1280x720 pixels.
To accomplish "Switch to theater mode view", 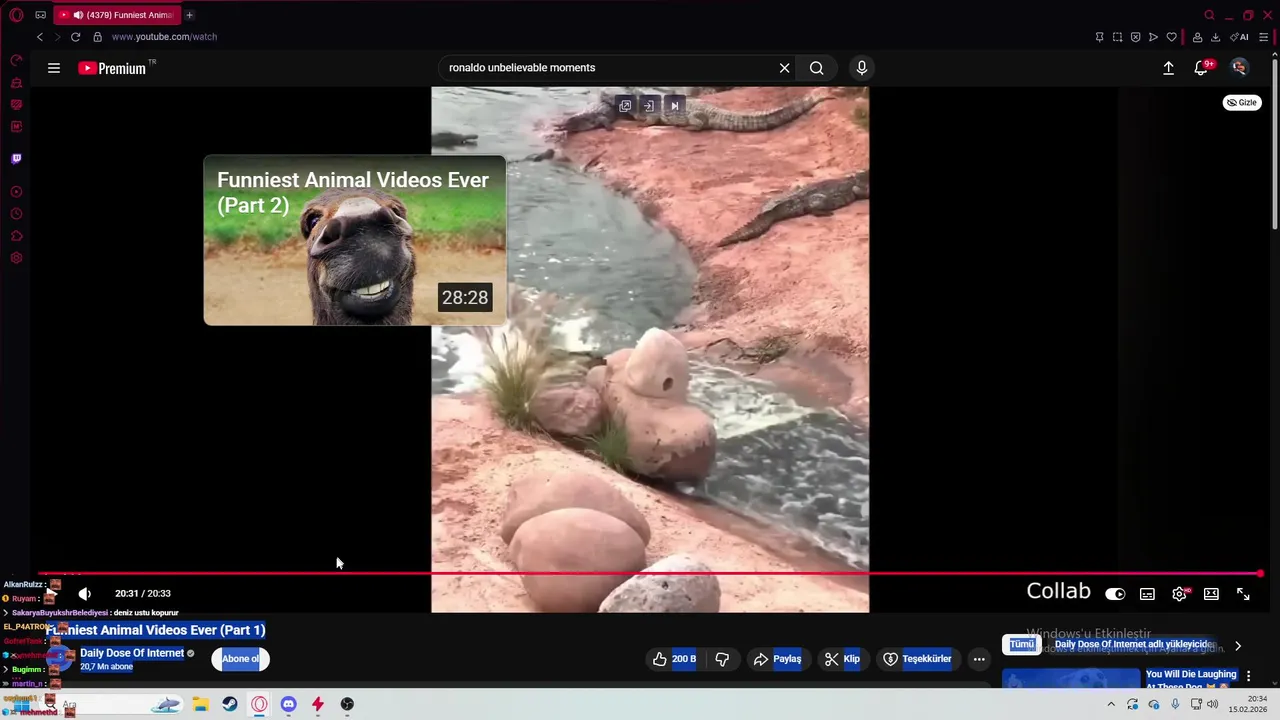I will click(x=1211, y=594).
